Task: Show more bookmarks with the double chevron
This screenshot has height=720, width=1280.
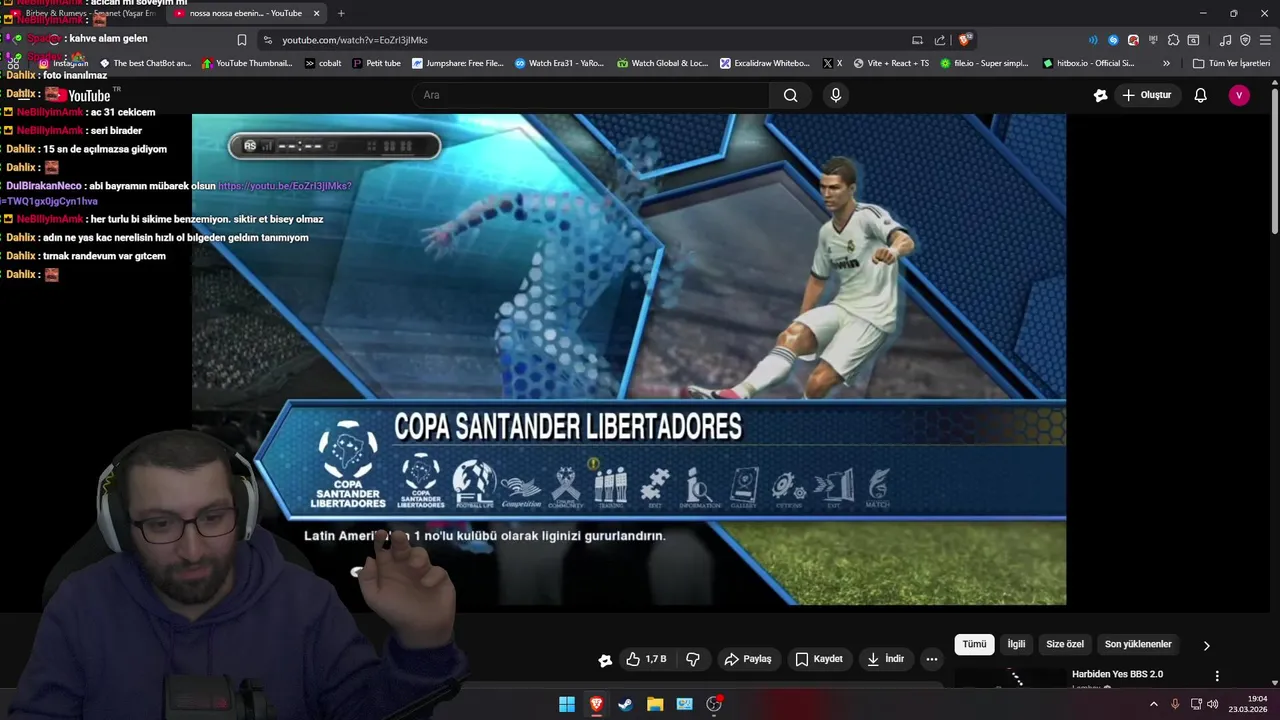Action: (1166, 63)
